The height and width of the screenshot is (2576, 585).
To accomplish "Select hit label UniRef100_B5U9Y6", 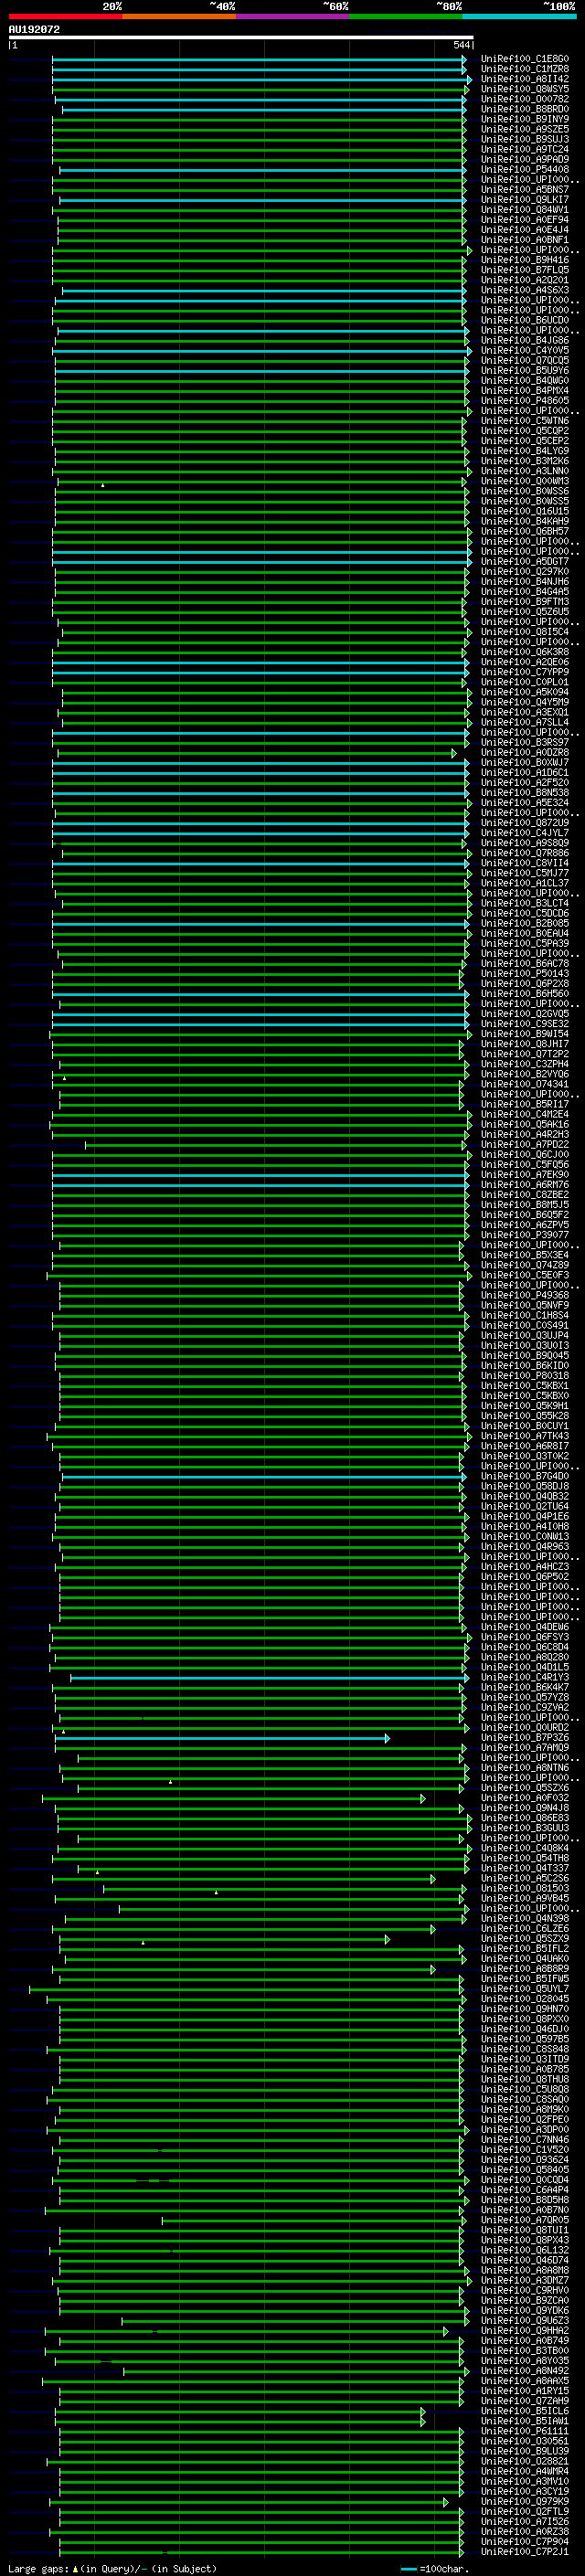I will (x=524, y=370).
